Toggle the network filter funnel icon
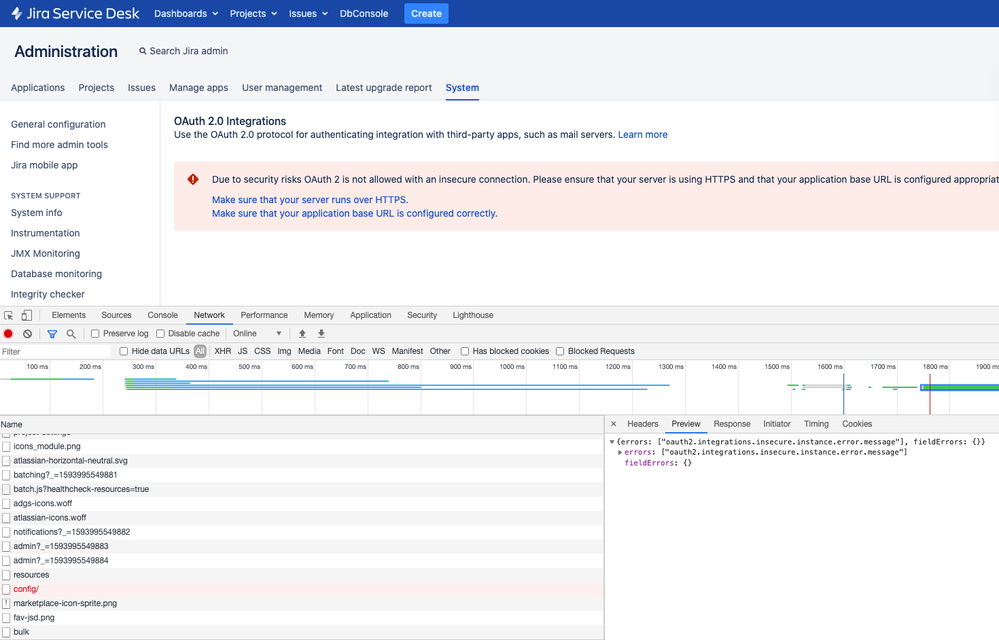Screen dimensions: 999x640 click(52, 334)
